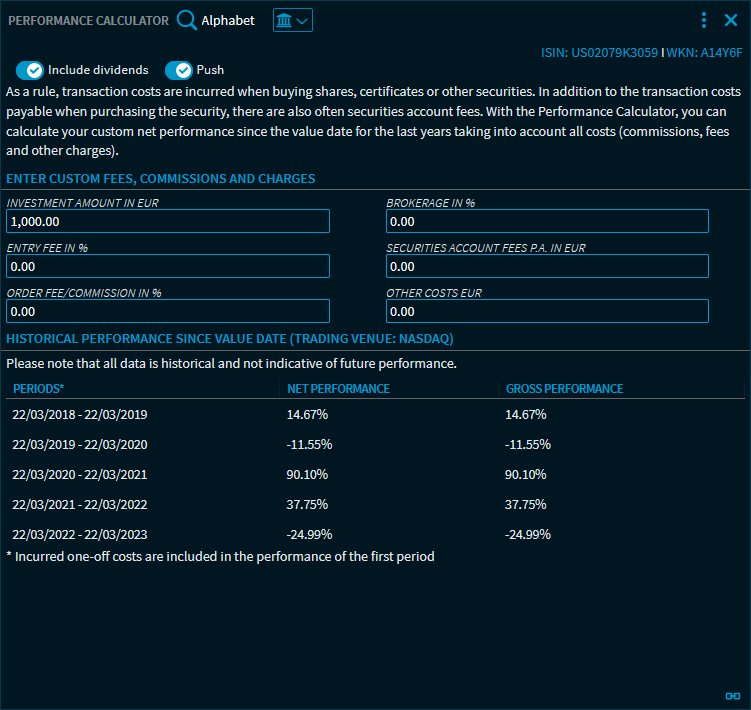Select the Entry Fee in % input

click(168, 266)
